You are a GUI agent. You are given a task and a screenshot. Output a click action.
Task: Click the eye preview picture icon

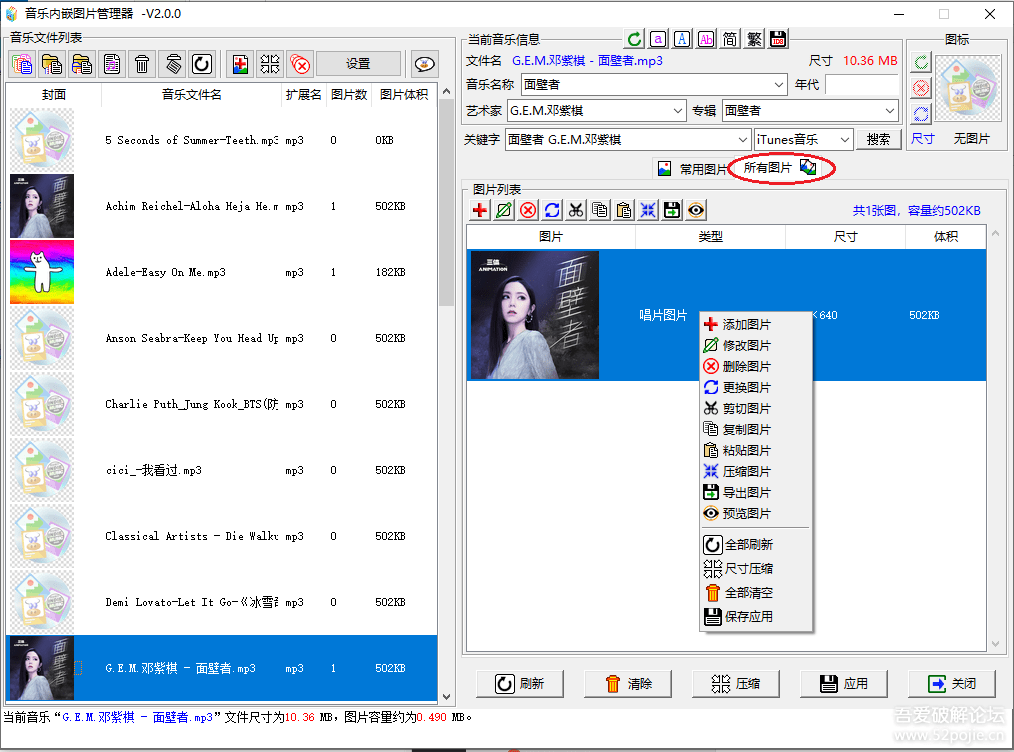(x=696, y=210)
